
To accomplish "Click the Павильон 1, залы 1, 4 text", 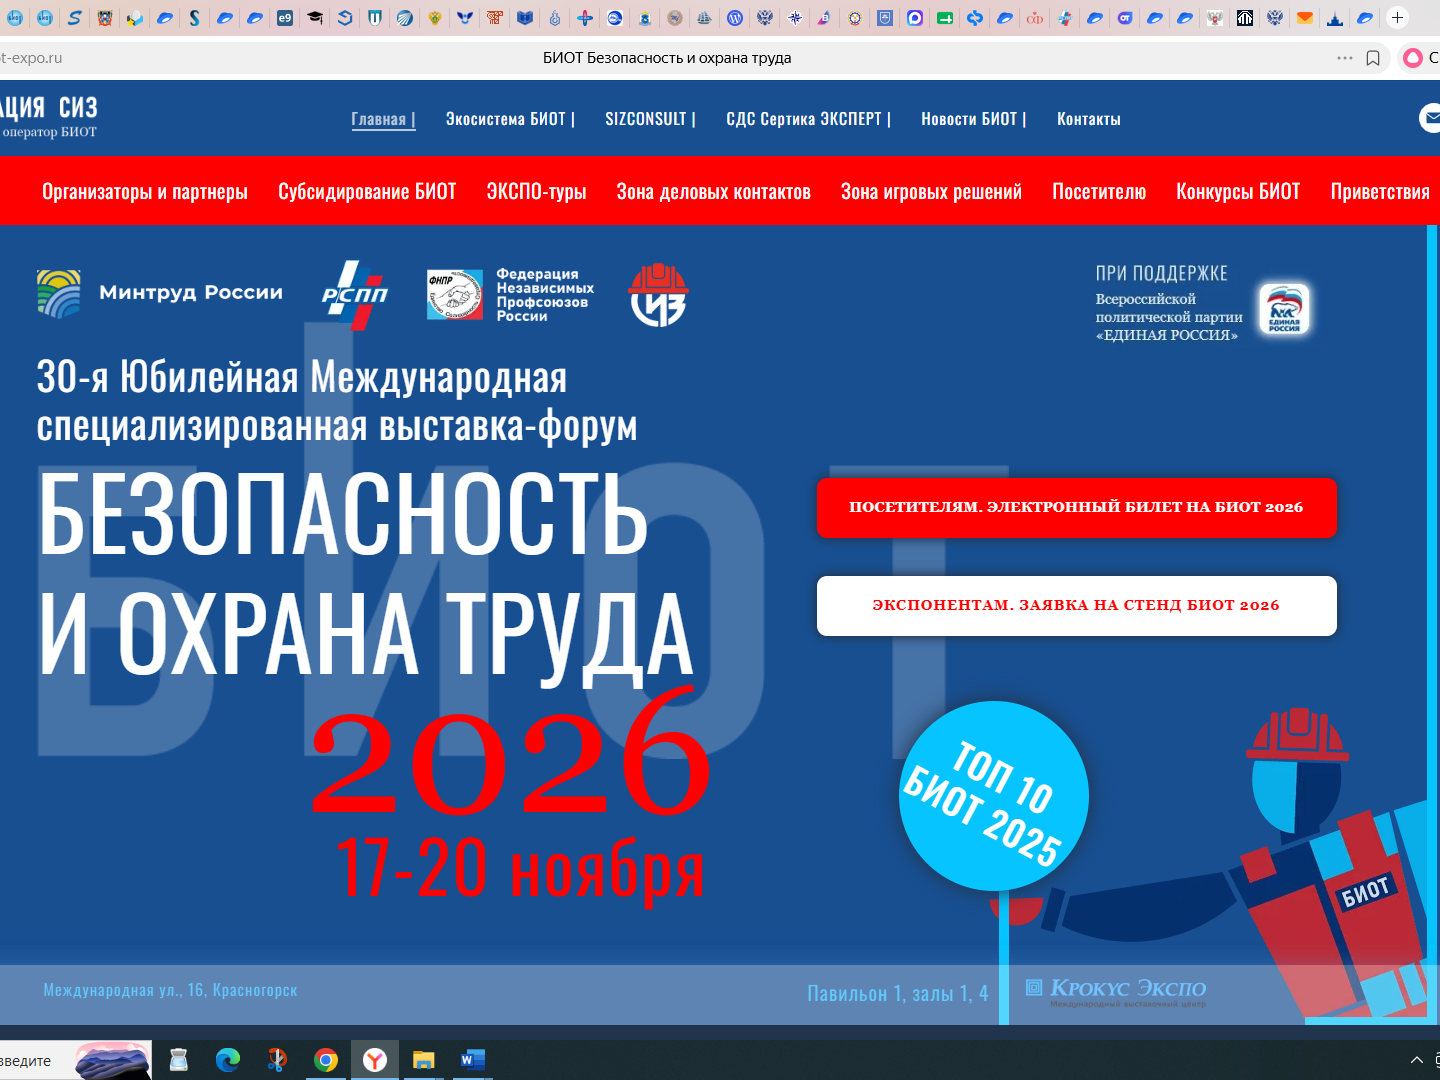I will 898,993.
